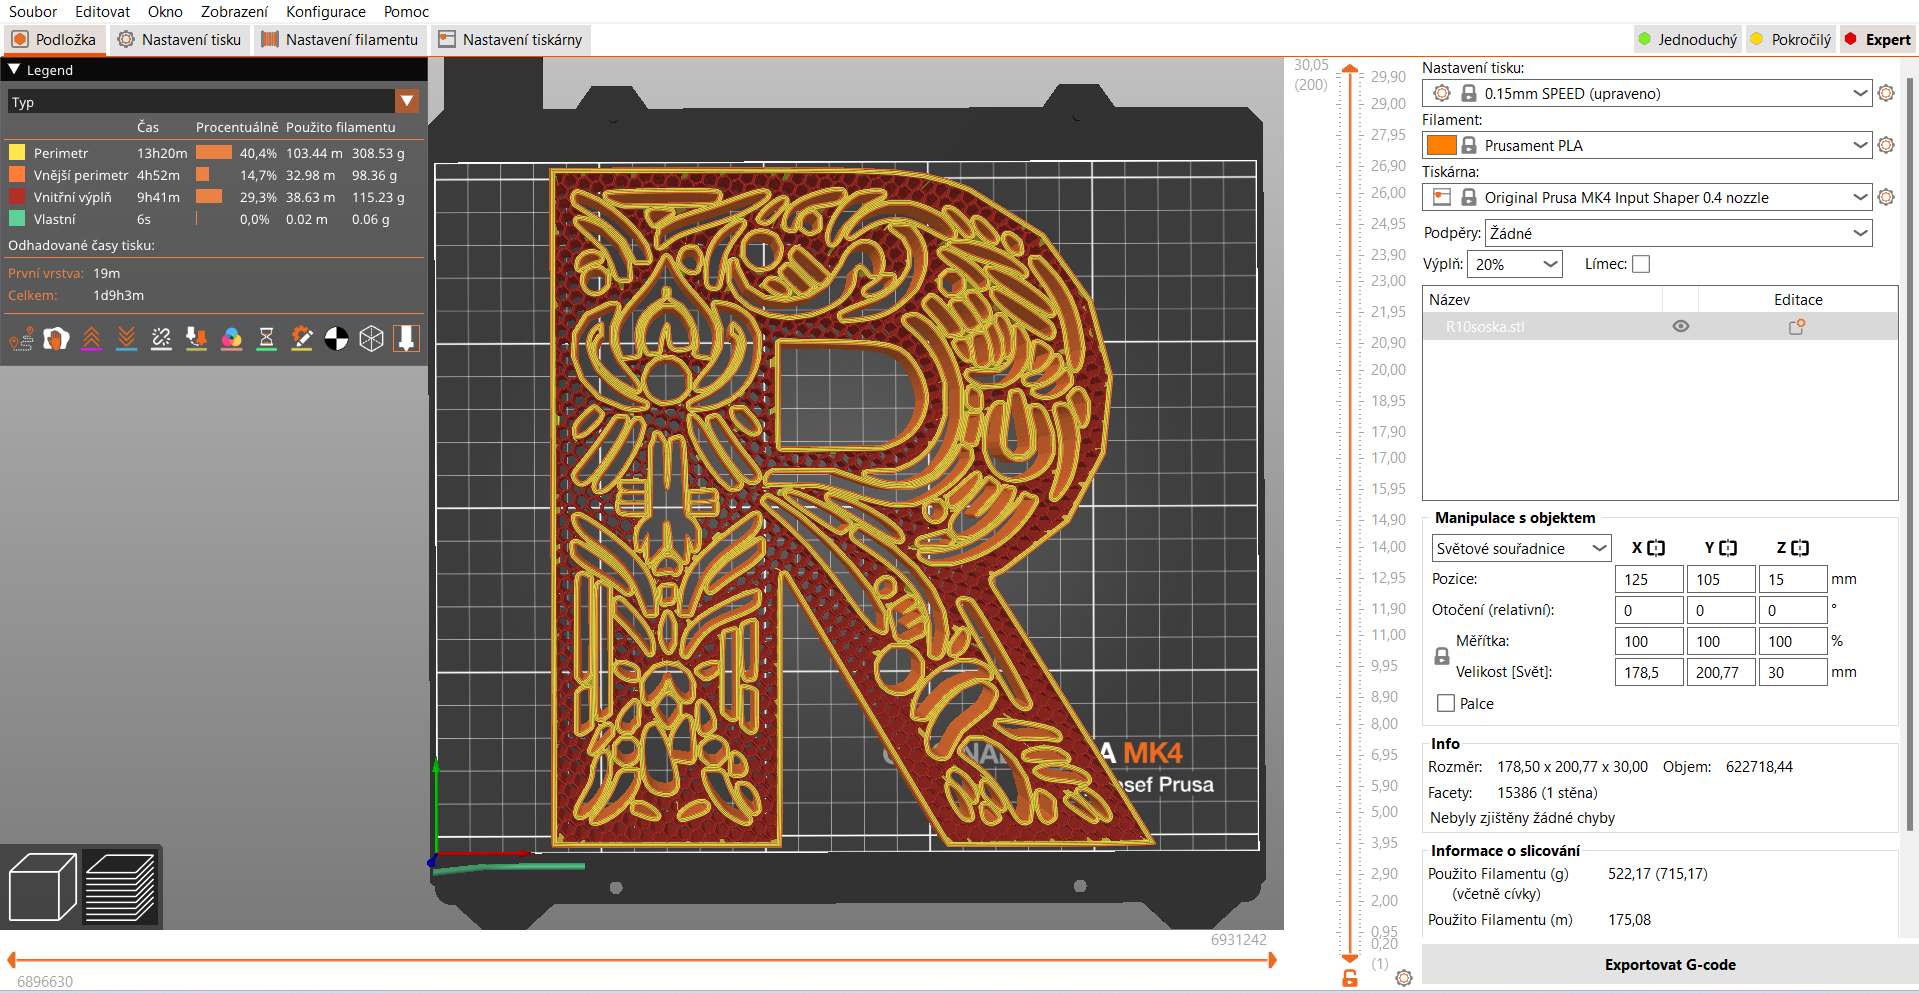Open the Výplň infill percentage dropdown
Image resolution: width=1919 pixels, height=993 pixels.
click(1515, 264)
